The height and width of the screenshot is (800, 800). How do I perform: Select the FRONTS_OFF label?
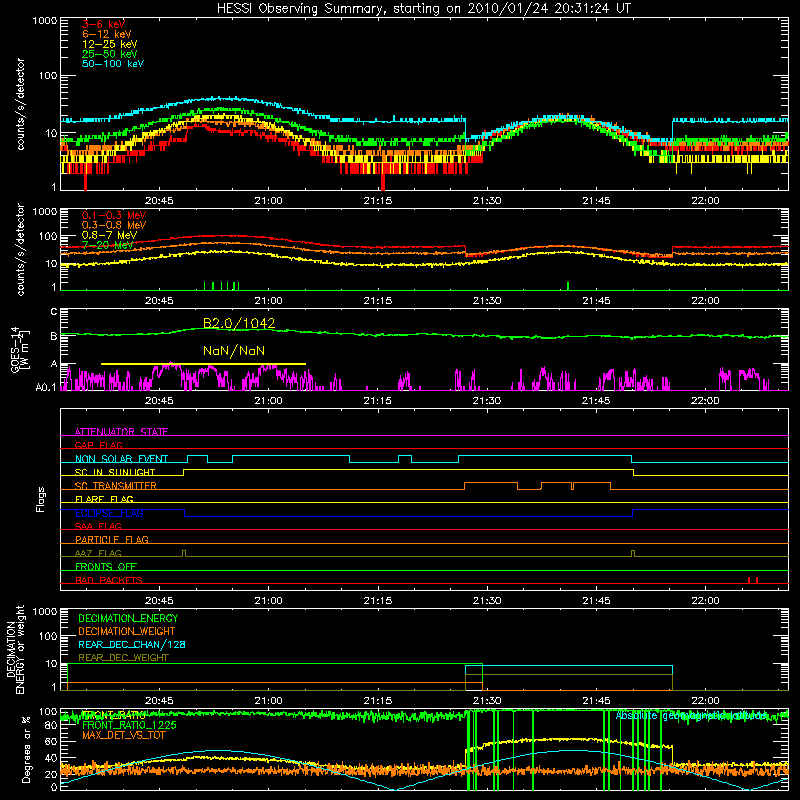pyautogui.click(x=106, y=567)
